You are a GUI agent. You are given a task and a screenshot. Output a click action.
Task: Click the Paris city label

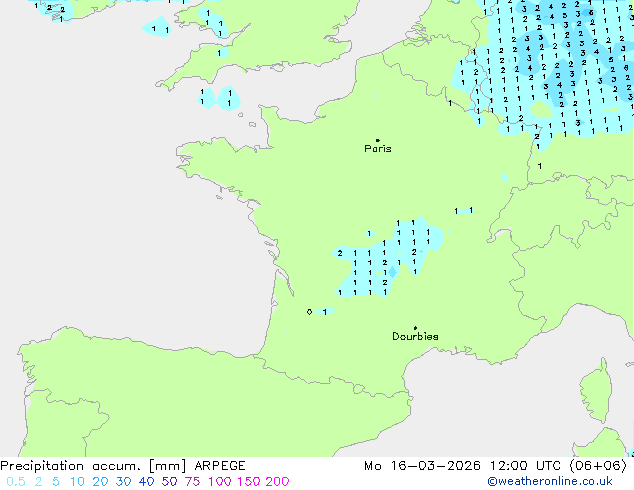pos(378,148)
